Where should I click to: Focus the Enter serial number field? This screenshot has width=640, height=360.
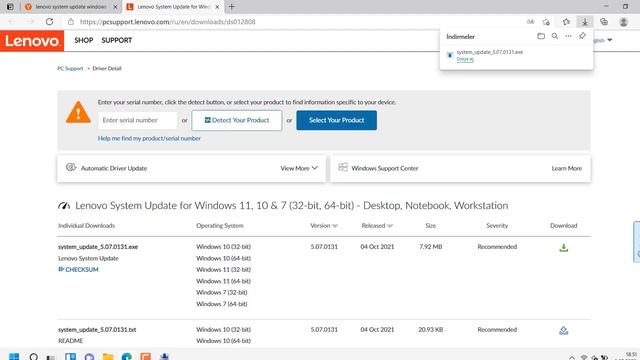tap(138, 120)
